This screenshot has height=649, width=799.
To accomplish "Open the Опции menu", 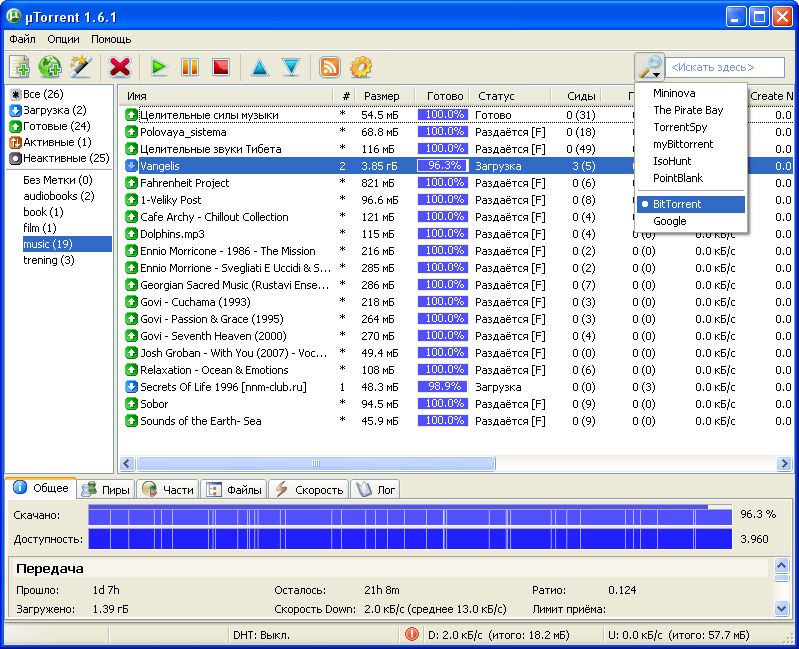I will 63,39.
